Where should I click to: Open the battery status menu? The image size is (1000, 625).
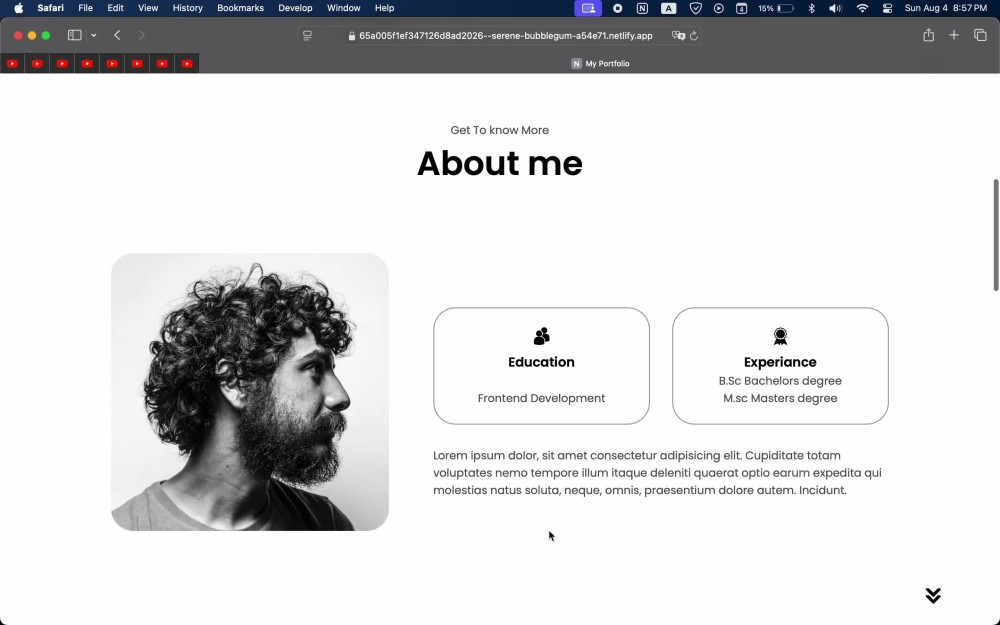coord(776,8)
